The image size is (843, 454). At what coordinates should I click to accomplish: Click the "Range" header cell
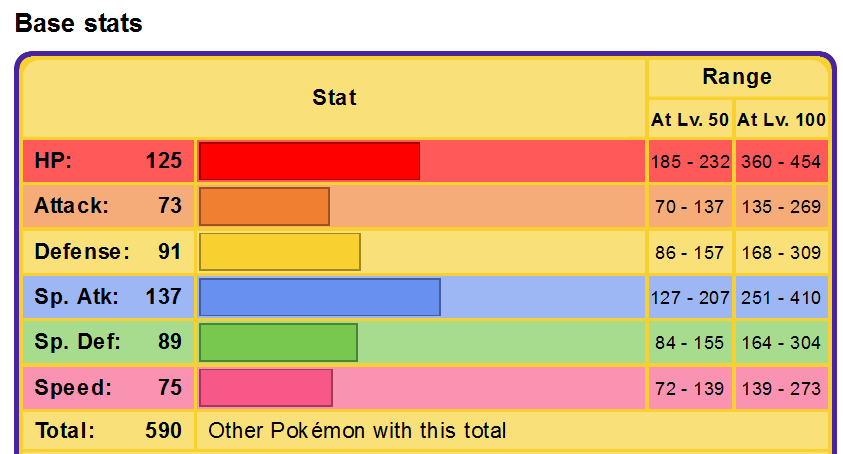click(x=737, y=77)
